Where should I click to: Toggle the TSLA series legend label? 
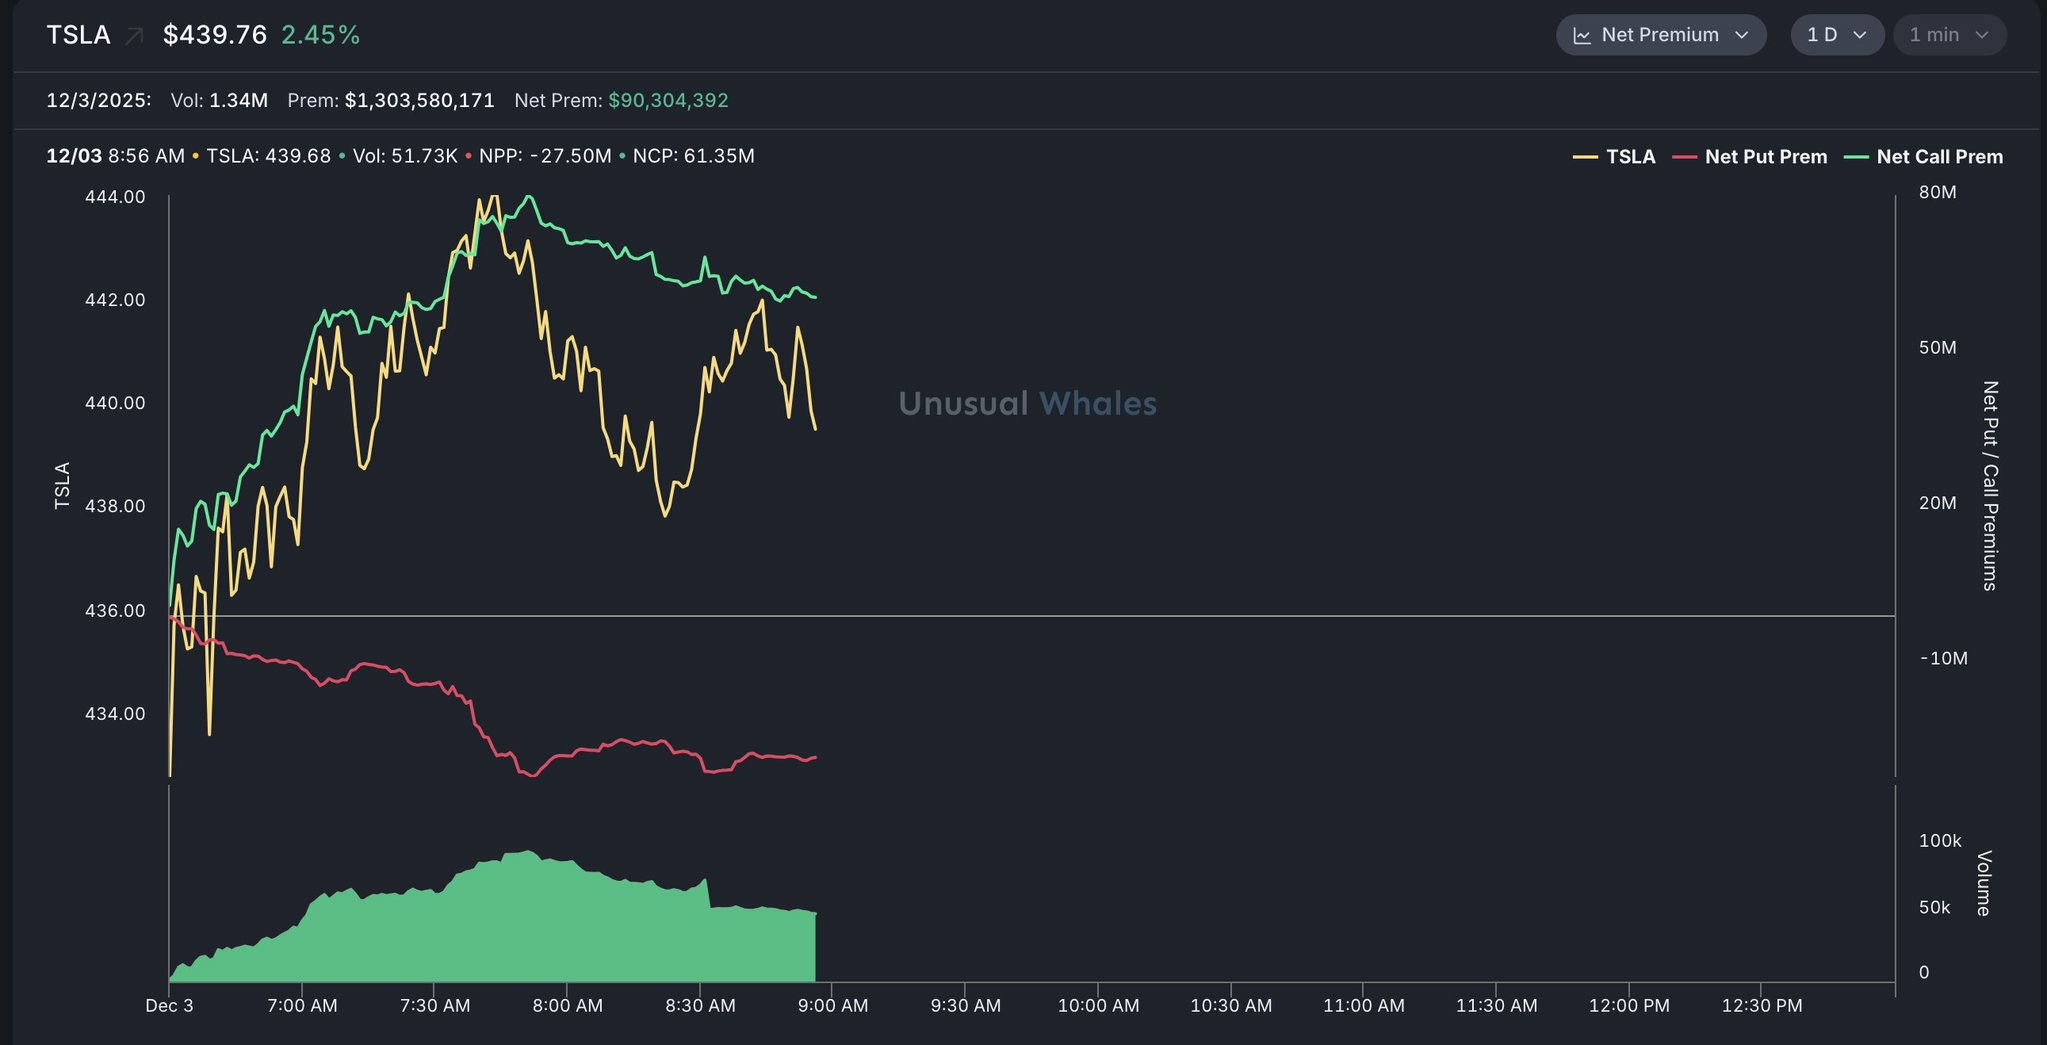click(x=1630, y=157)
